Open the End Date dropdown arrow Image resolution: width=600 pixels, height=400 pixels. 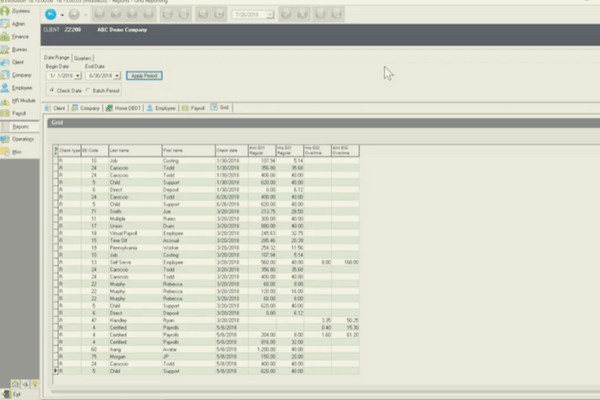[117, 76]
